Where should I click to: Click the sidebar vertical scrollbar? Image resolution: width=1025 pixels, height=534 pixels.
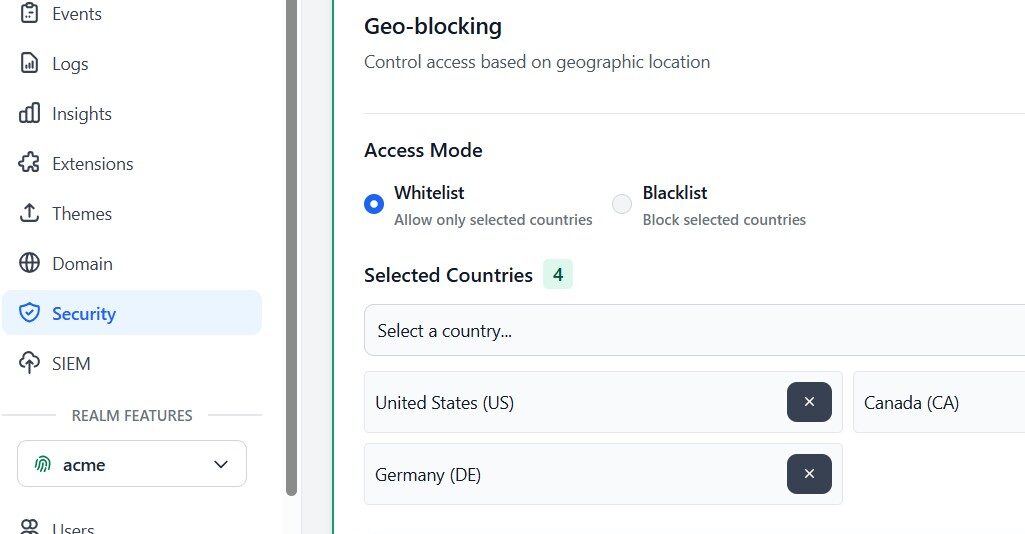(291, 250)
